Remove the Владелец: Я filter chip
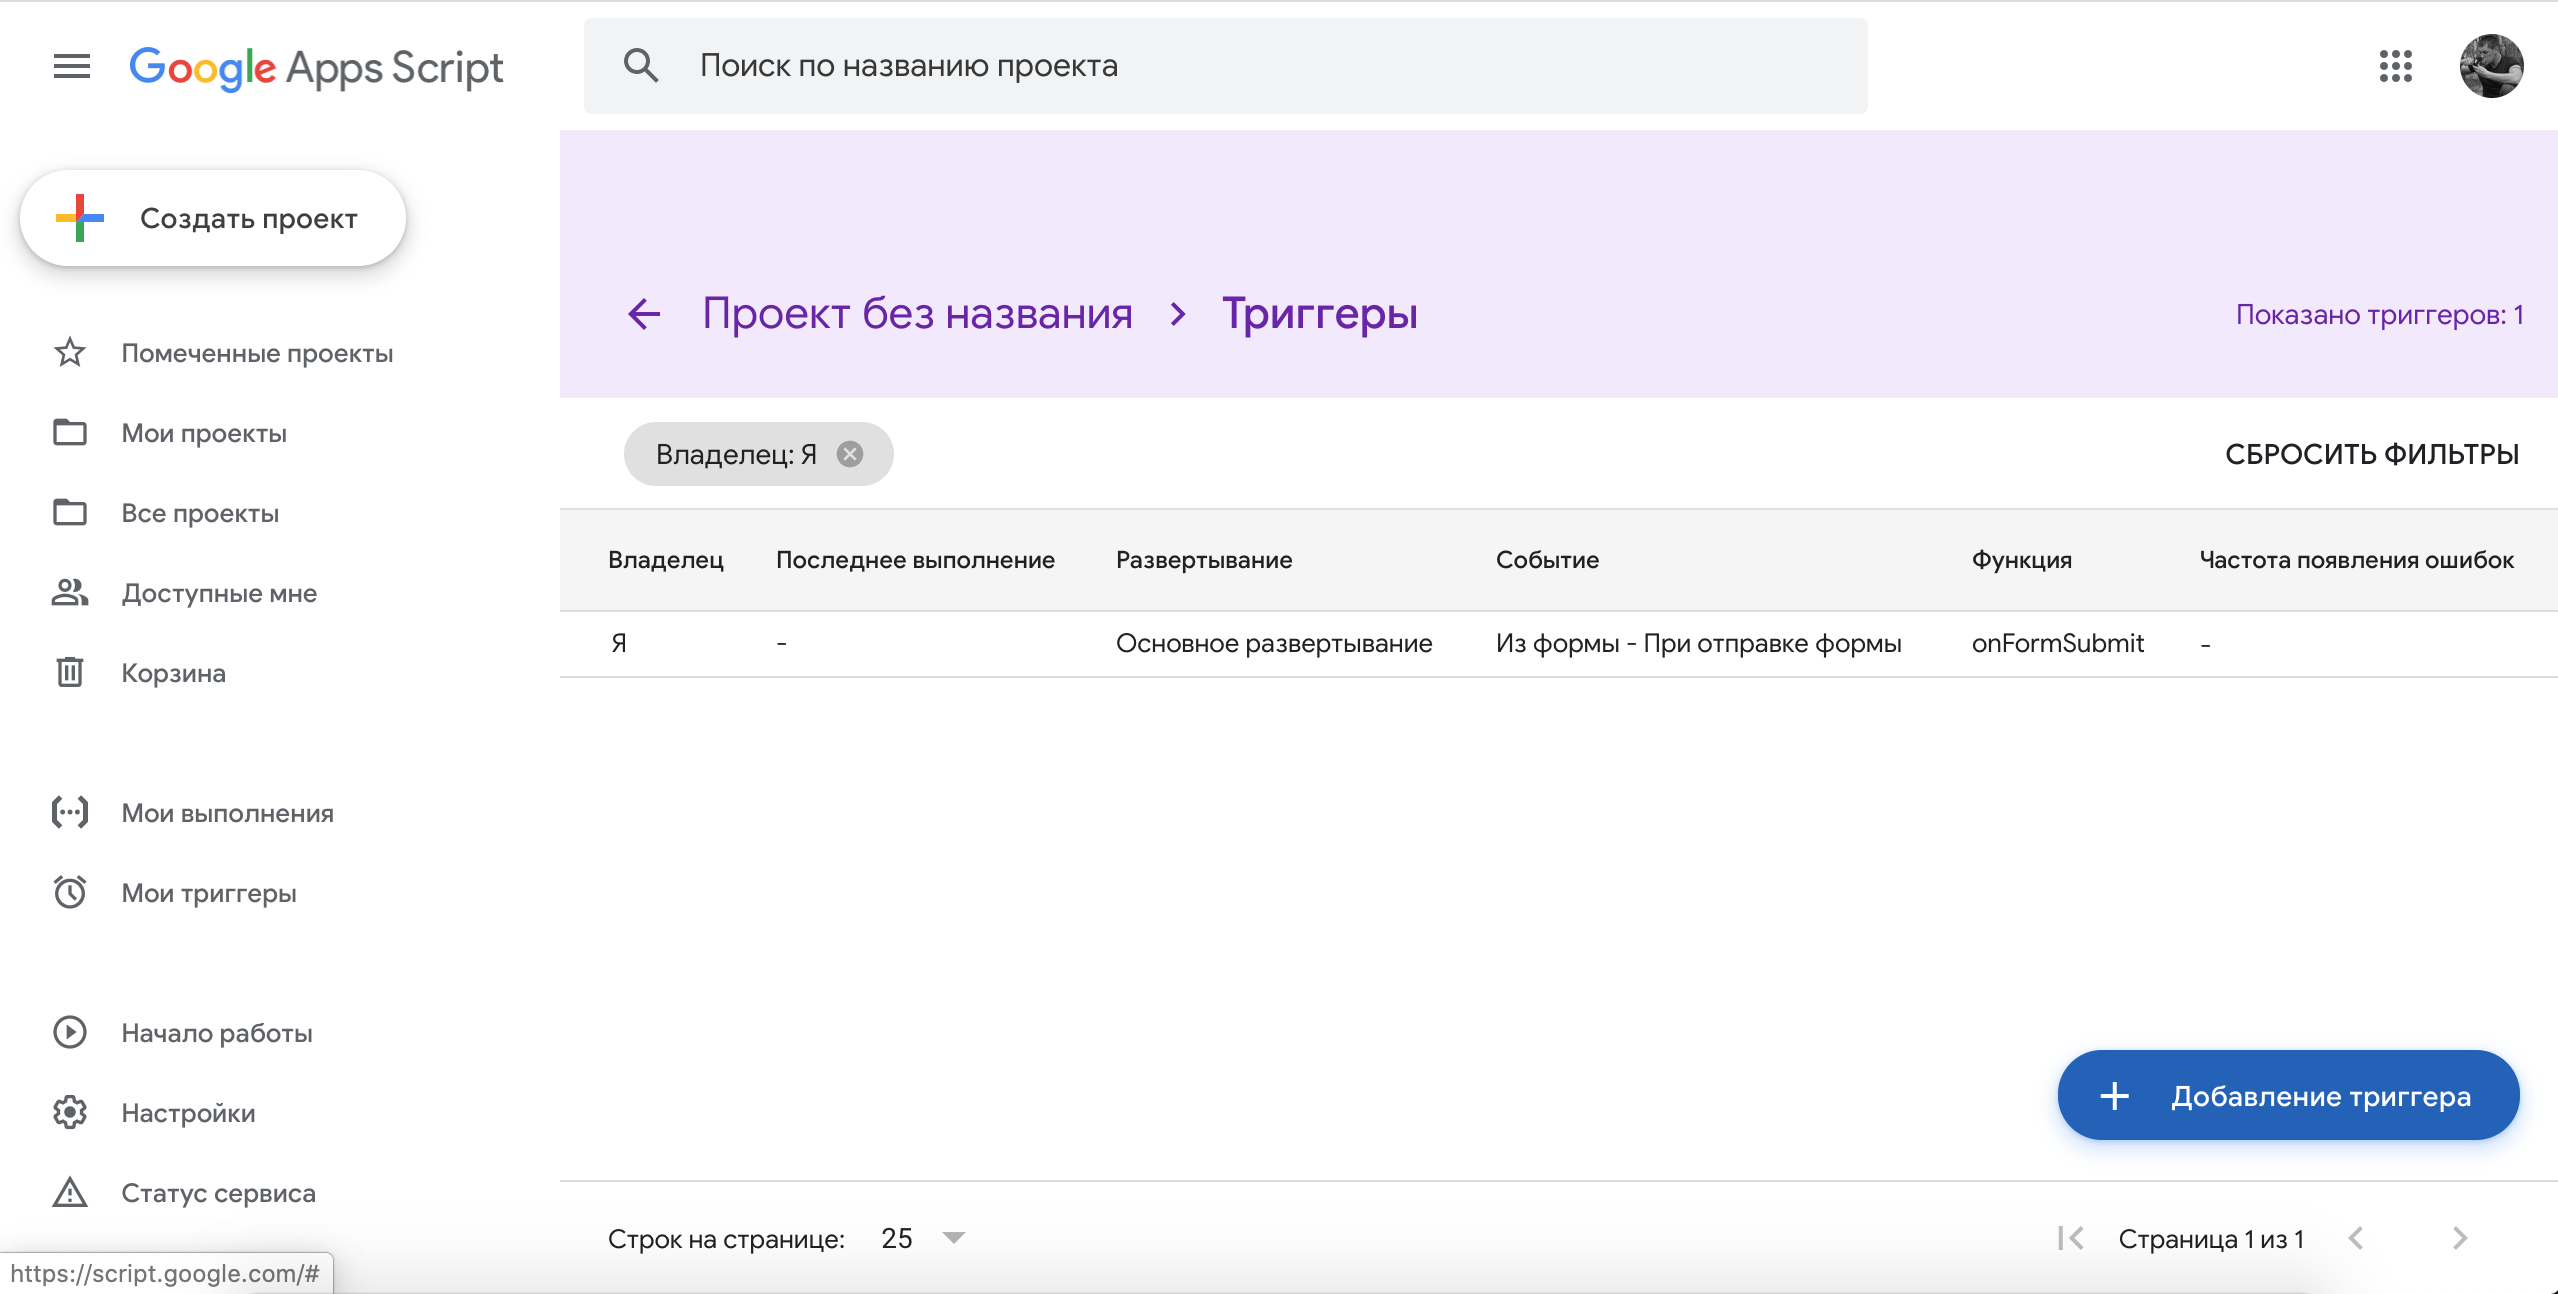Screen dimensions: 2558x1294 [850, 454]
